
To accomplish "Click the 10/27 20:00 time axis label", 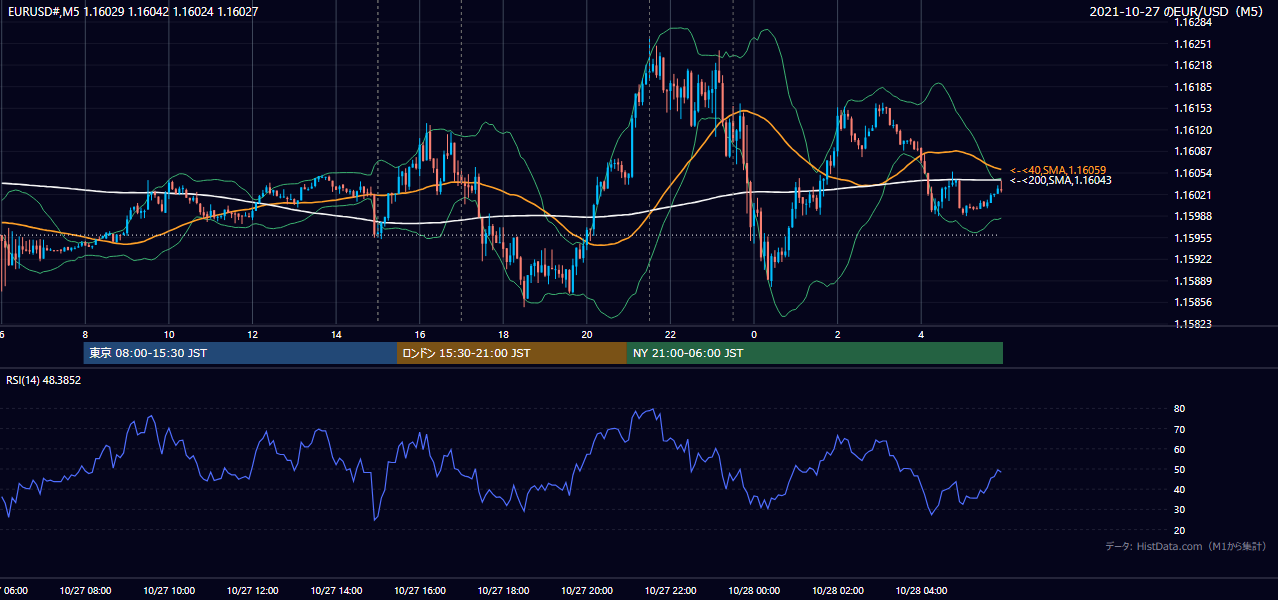I will (587, 591).
